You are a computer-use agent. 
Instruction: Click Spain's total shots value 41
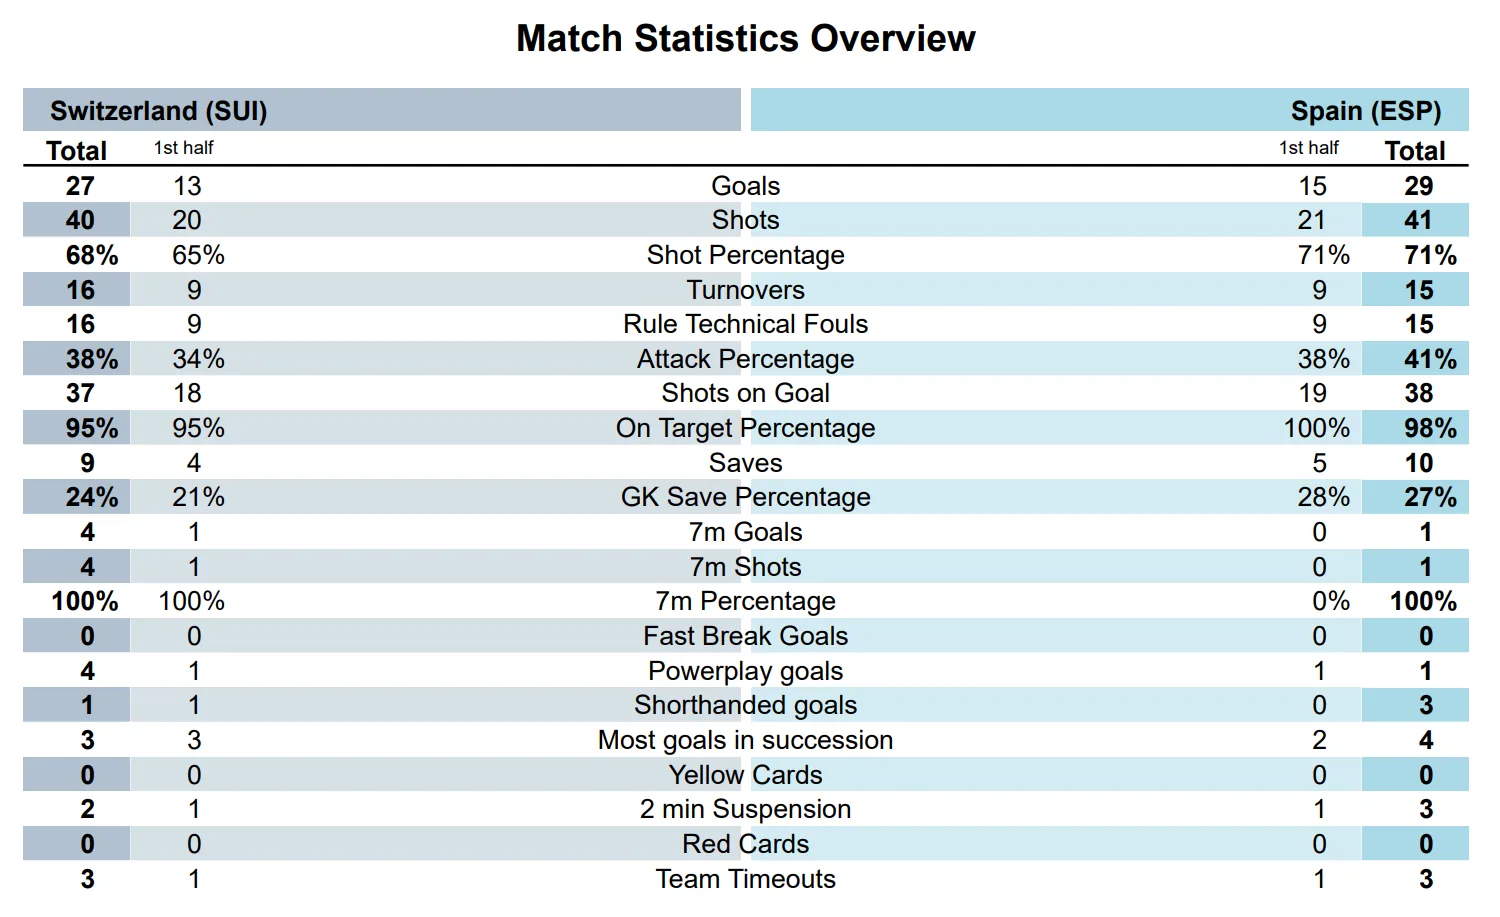pos(1418,220)
